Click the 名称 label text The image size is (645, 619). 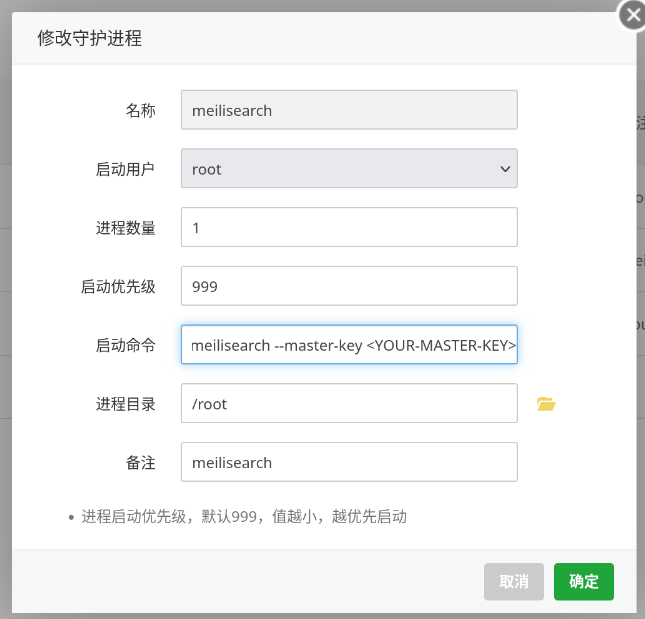coord(140,110)
